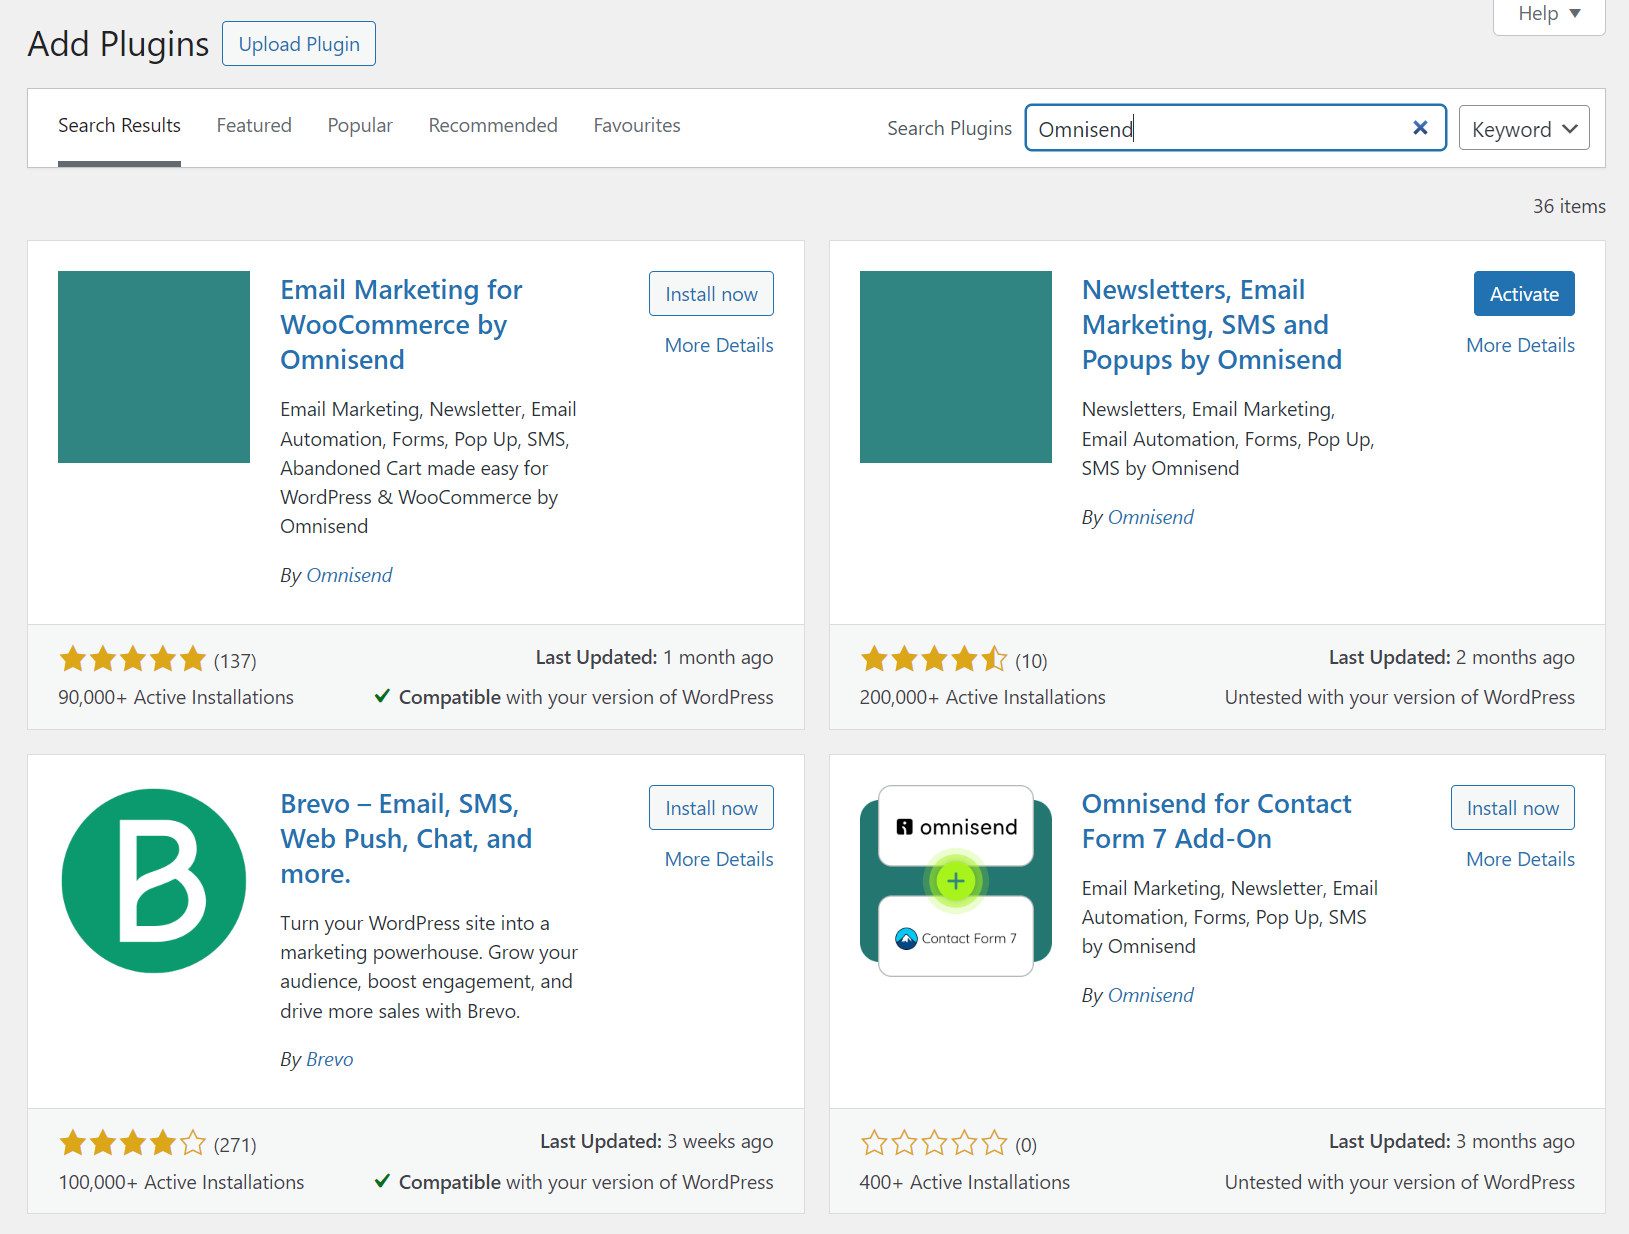The image size is (1629, 1234).
Task: Click '100,000+ Active Installations' text
Action: pos(181,1182)
